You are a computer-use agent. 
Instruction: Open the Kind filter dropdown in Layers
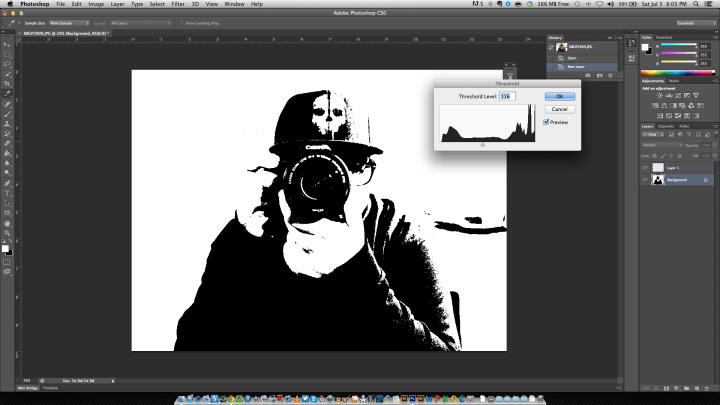[652, 135]
